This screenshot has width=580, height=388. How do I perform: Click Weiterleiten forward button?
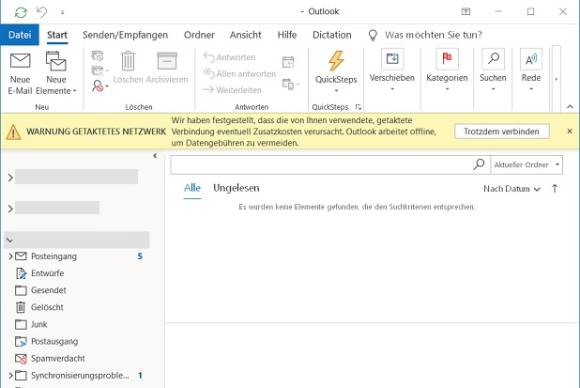point(233,90)
